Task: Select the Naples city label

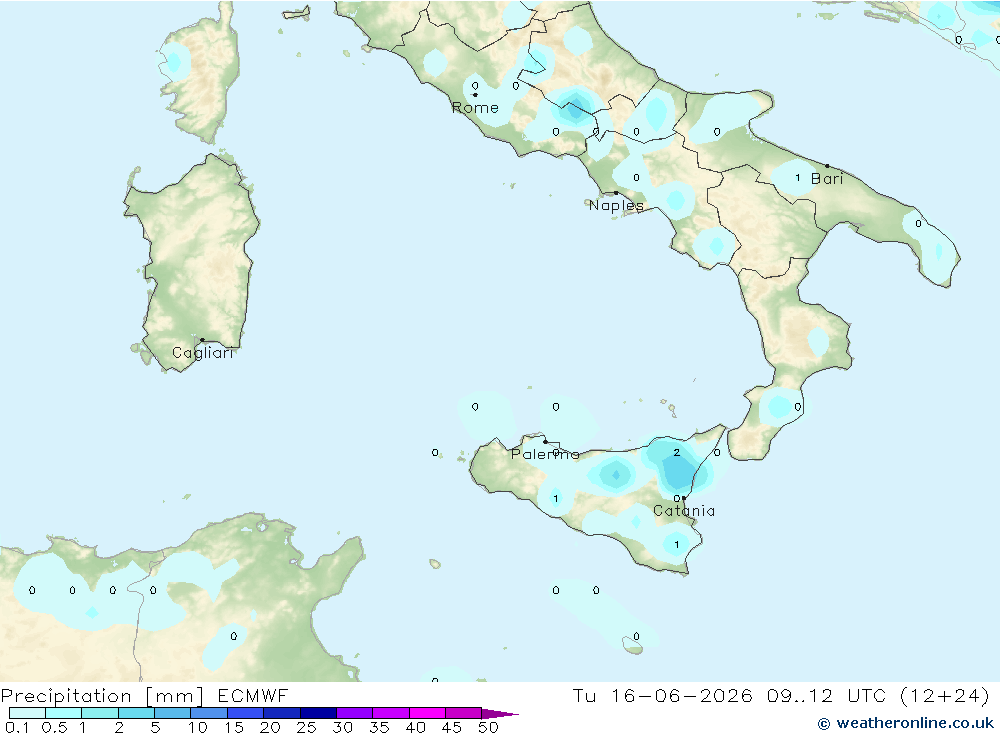Action: [x=616, y=205]
